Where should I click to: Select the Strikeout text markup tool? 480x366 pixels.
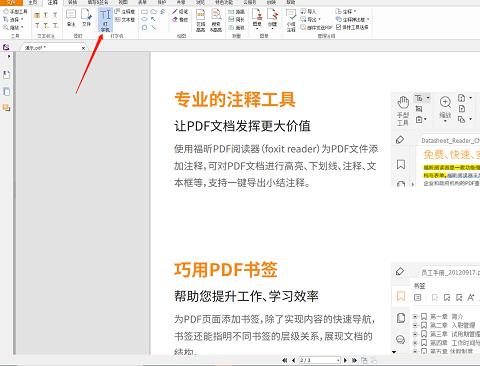tap(37, 25)
